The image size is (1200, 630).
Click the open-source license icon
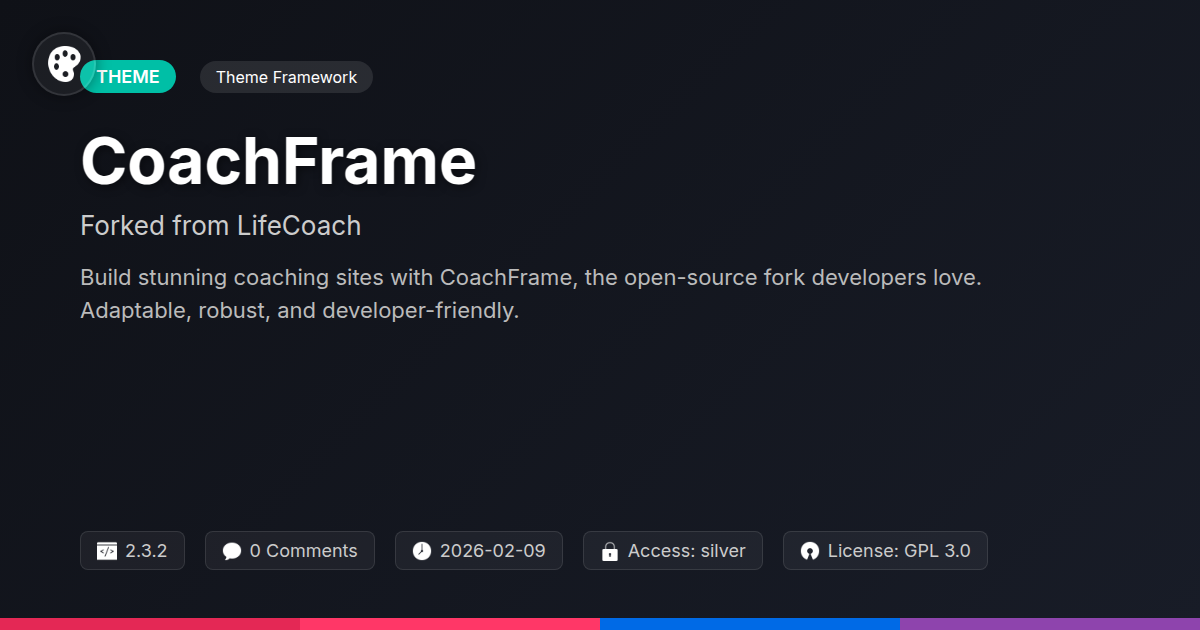point(810,551)
